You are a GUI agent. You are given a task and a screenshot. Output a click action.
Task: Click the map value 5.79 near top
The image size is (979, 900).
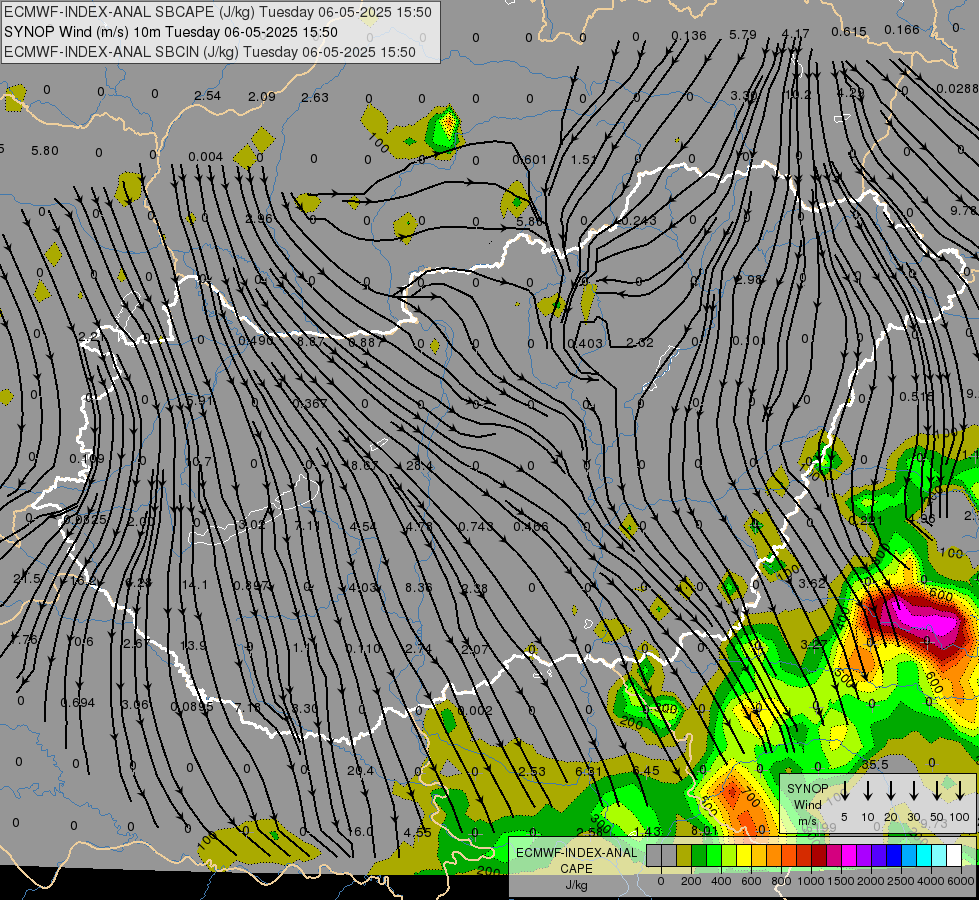[743, 34]
